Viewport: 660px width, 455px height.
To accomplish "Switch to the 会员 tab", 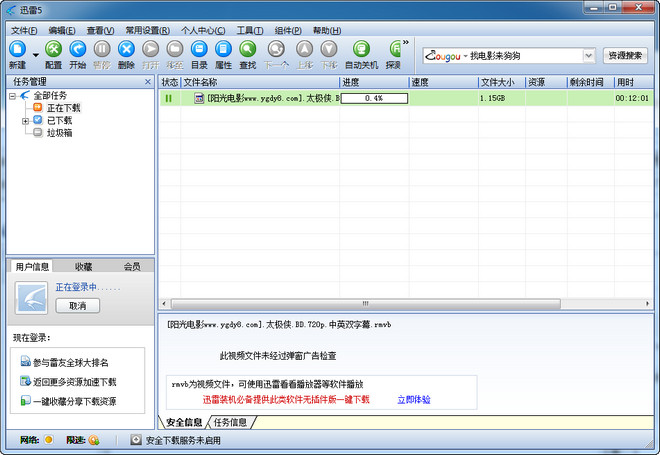I will click(132, 266).
